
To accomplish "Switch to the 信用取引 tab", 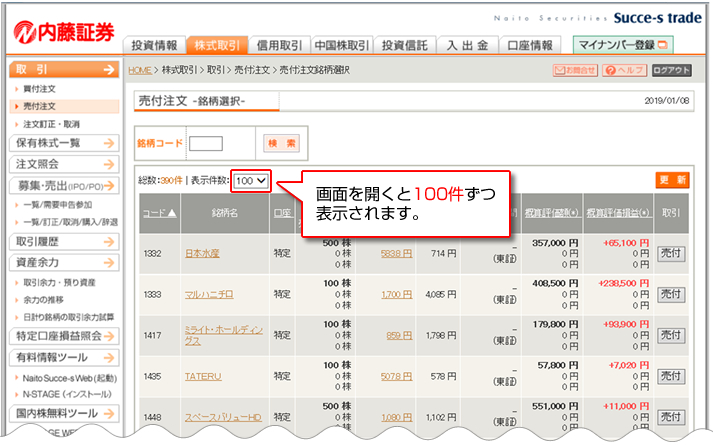I will point(279,45).
